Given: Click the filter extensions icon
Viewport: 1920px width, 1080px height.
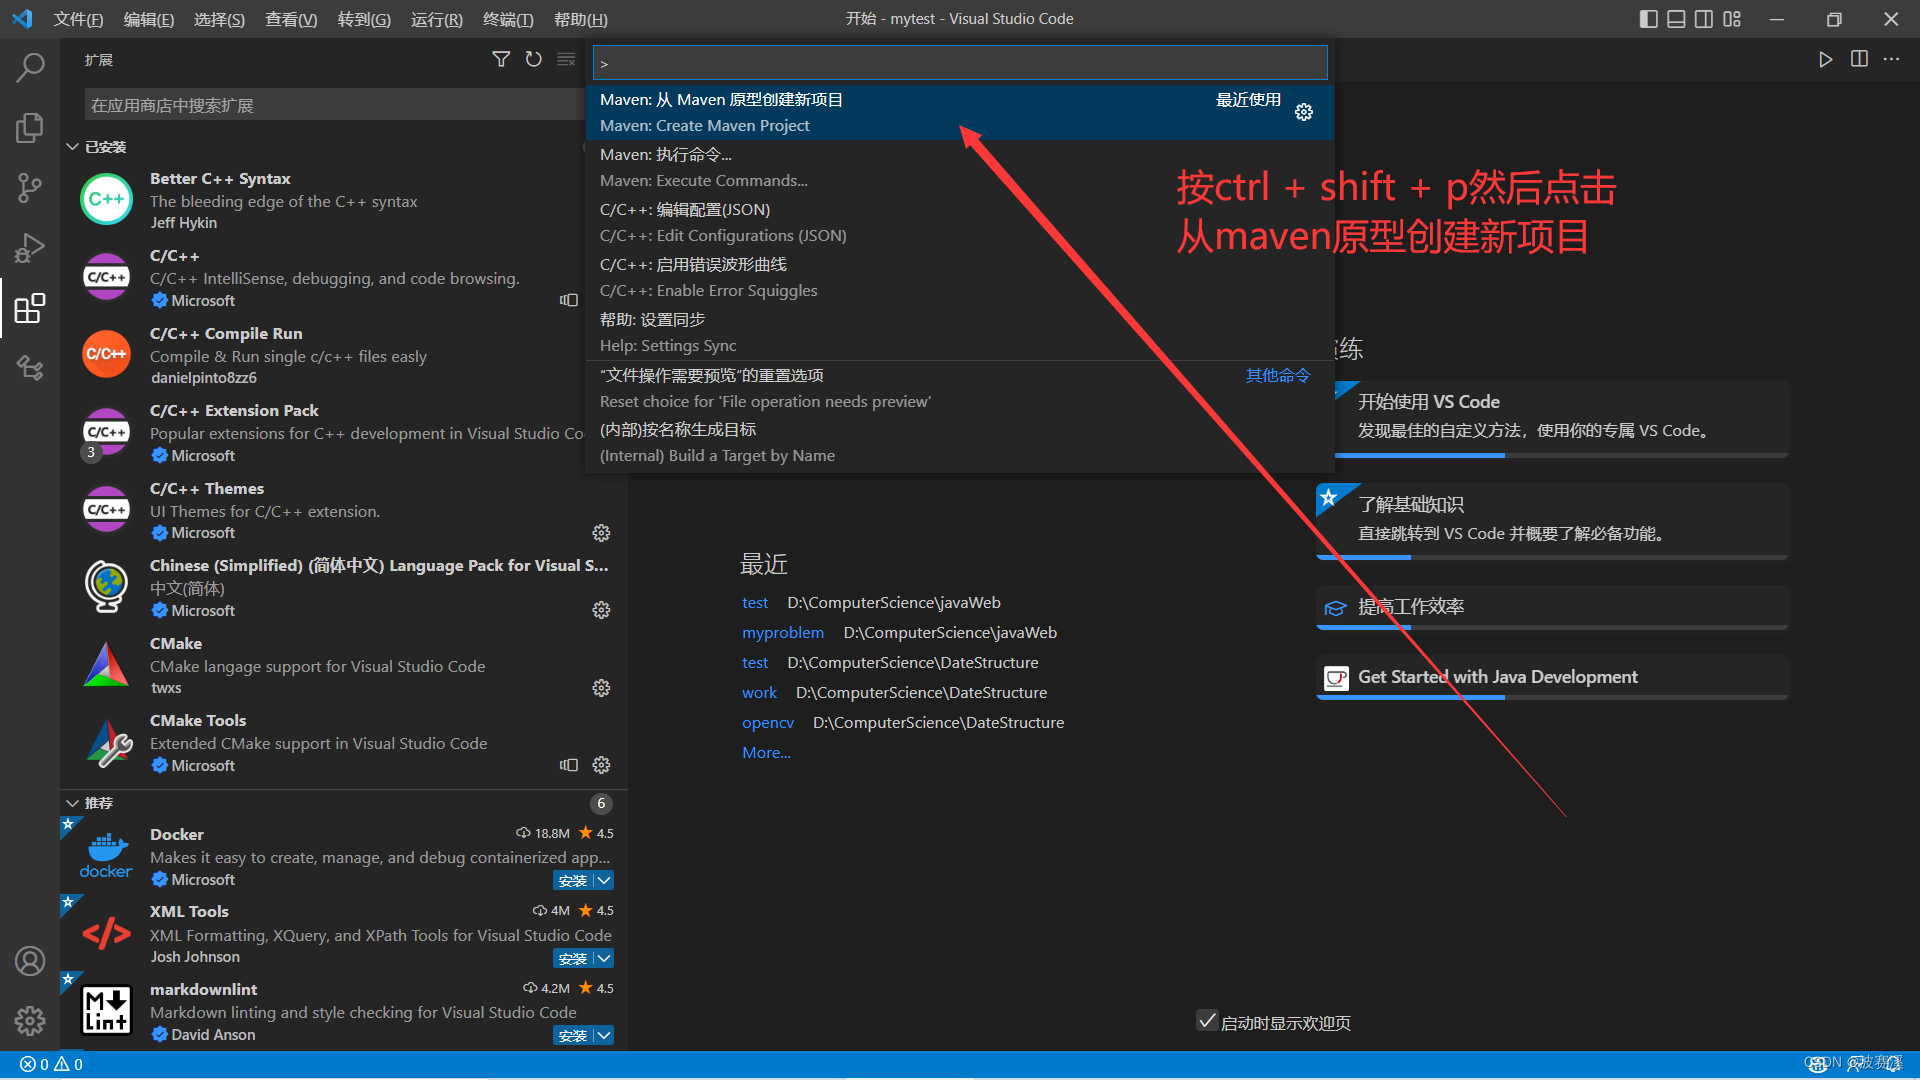Looking at the screenshot, I should [x=501, y=60].
